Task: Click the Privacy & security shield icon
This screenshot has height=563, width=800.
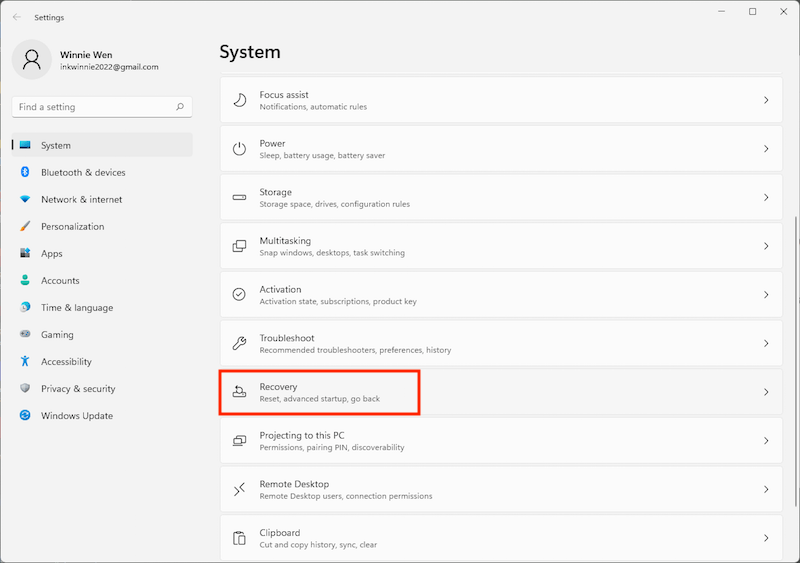Action: 25,388
